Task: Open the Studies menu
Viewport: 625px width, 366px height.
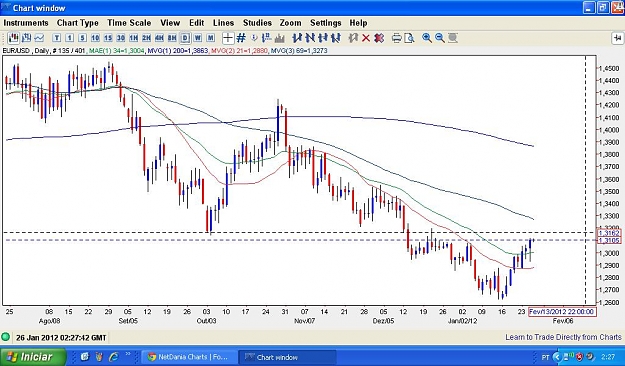Action: [257, 23]
